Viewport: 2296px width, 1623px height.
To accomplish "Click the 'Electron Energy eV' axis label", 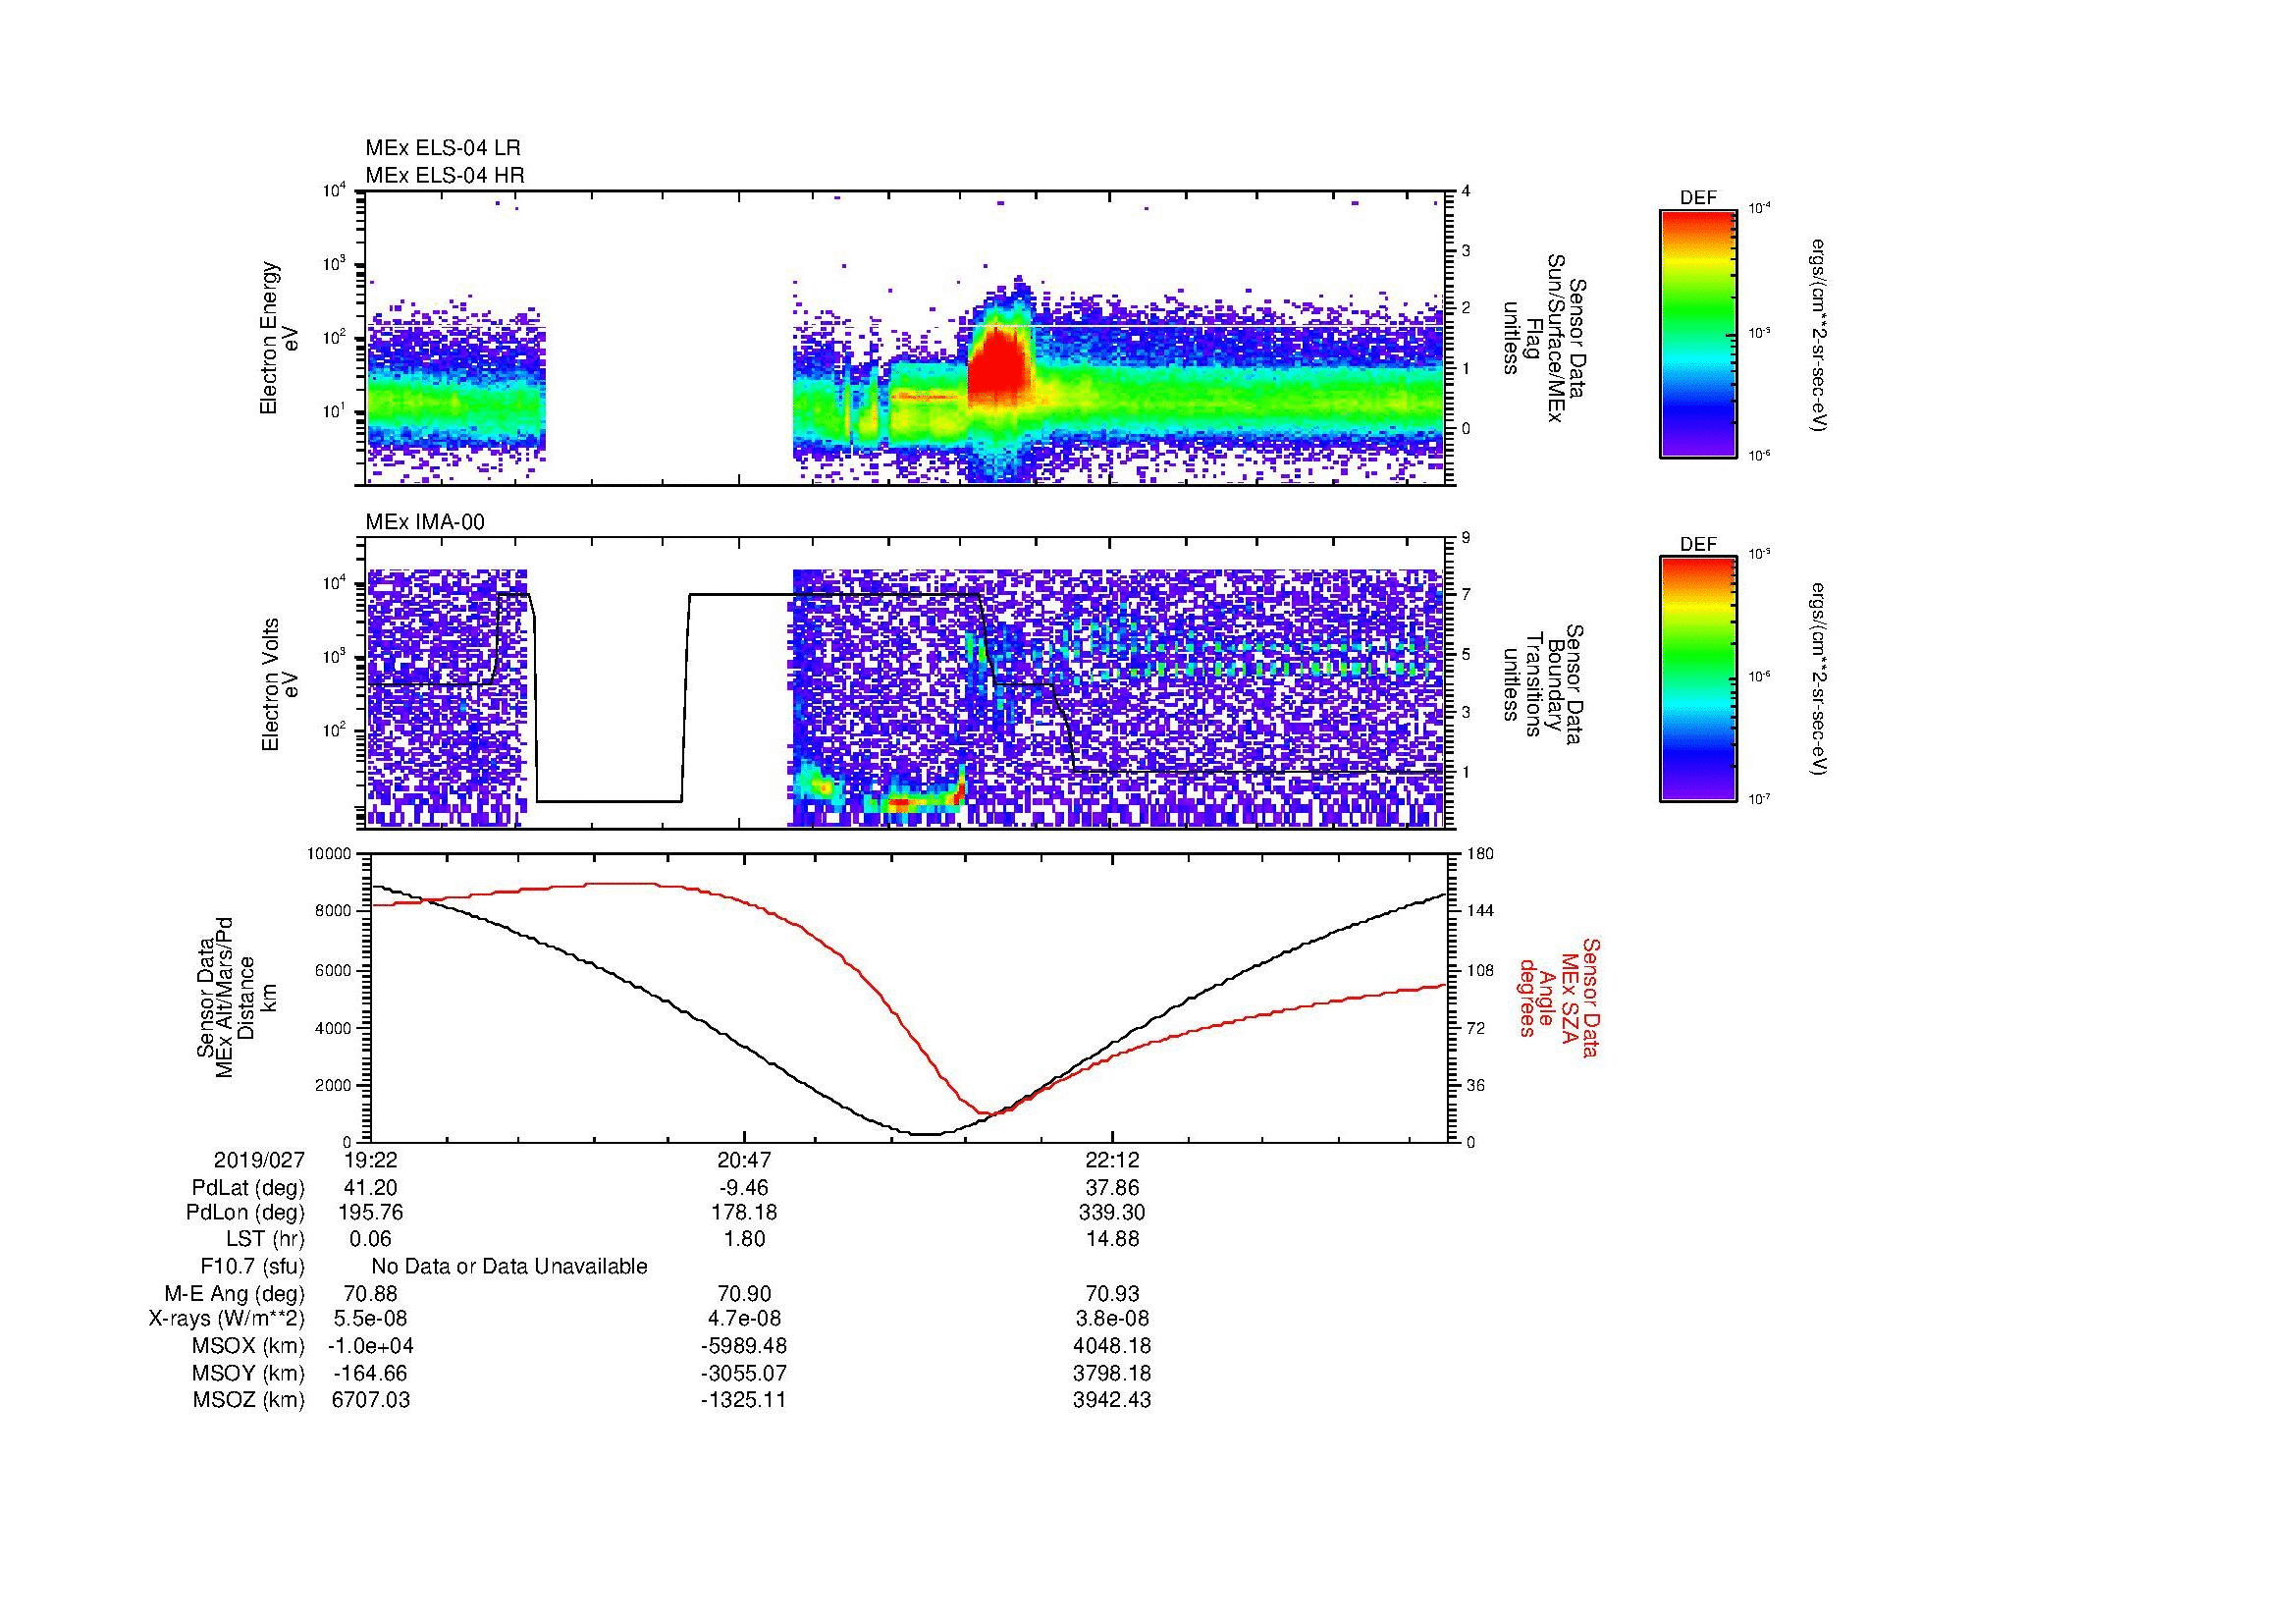I will (x=280, y=338).
